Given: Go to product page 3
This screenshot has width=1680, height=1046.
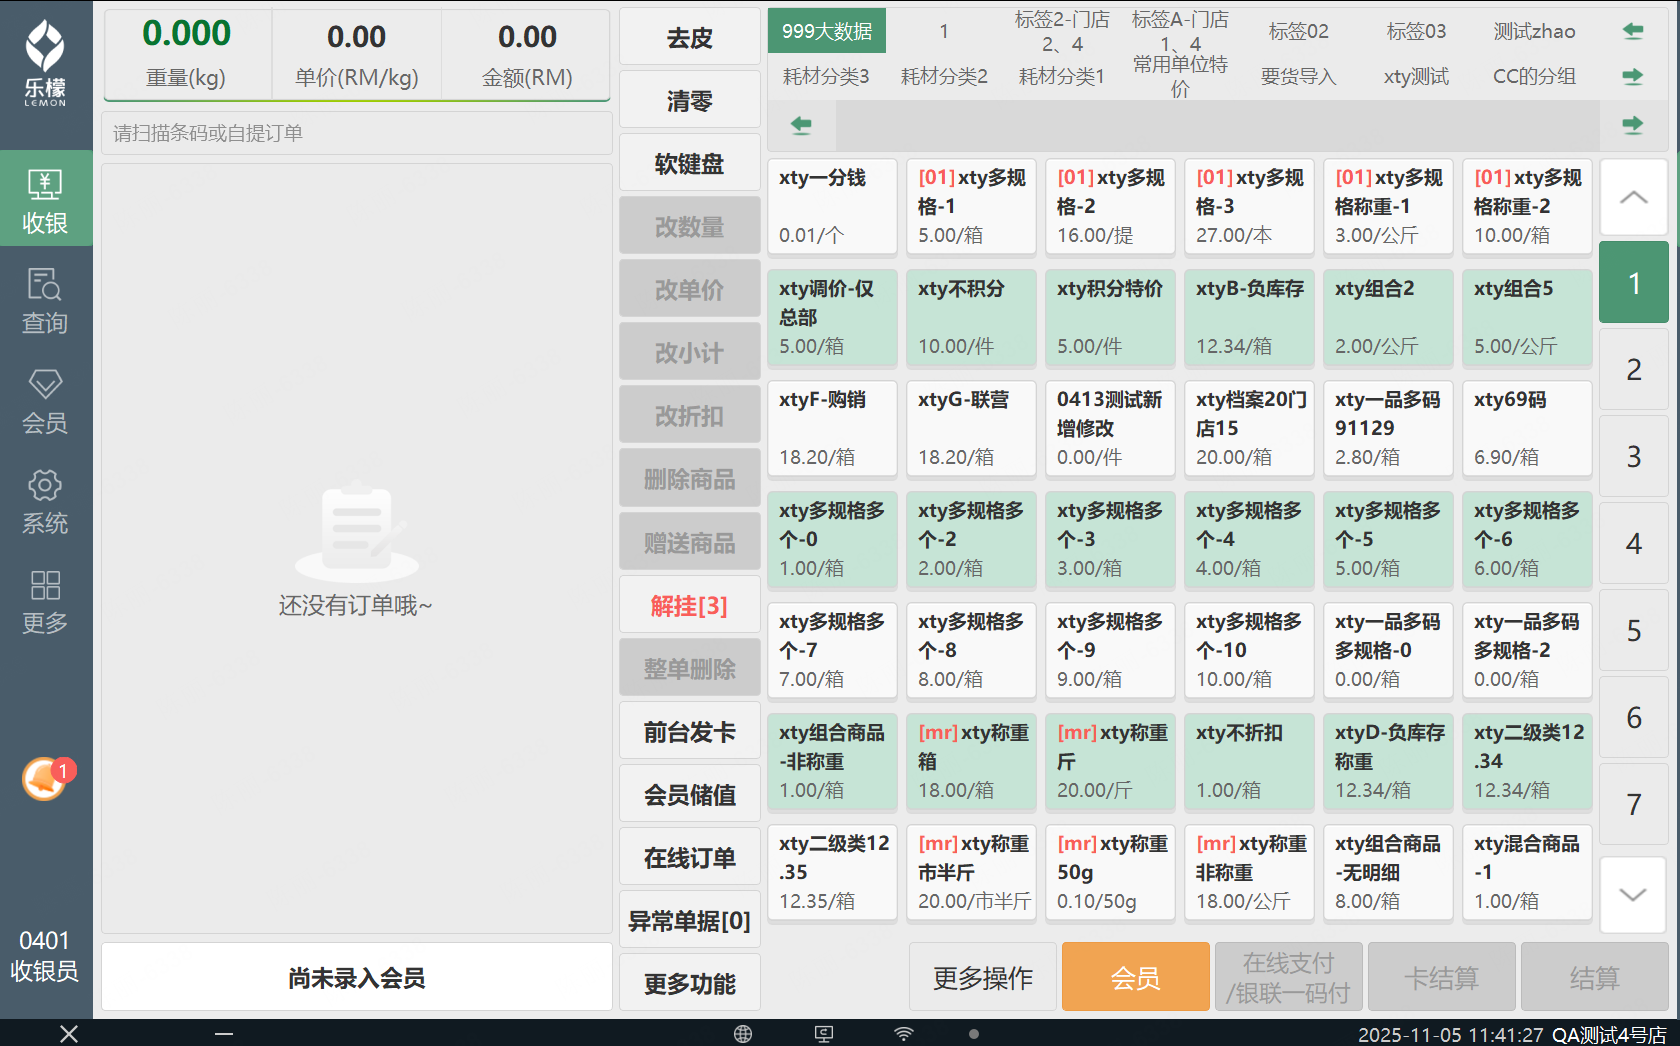Looking at the screenshot, I should (1633, 456).
